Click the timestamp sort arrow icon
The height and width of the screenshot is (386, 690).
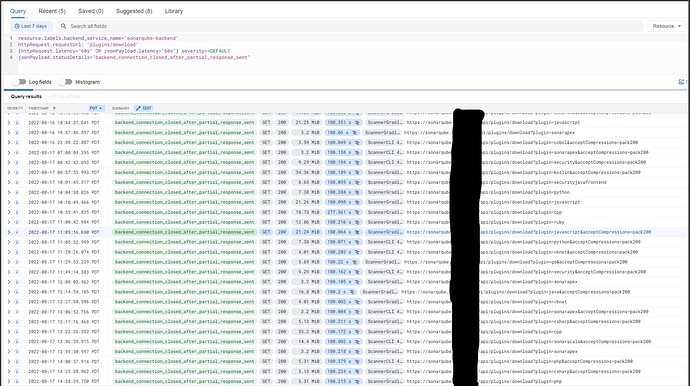click(54, 108)
